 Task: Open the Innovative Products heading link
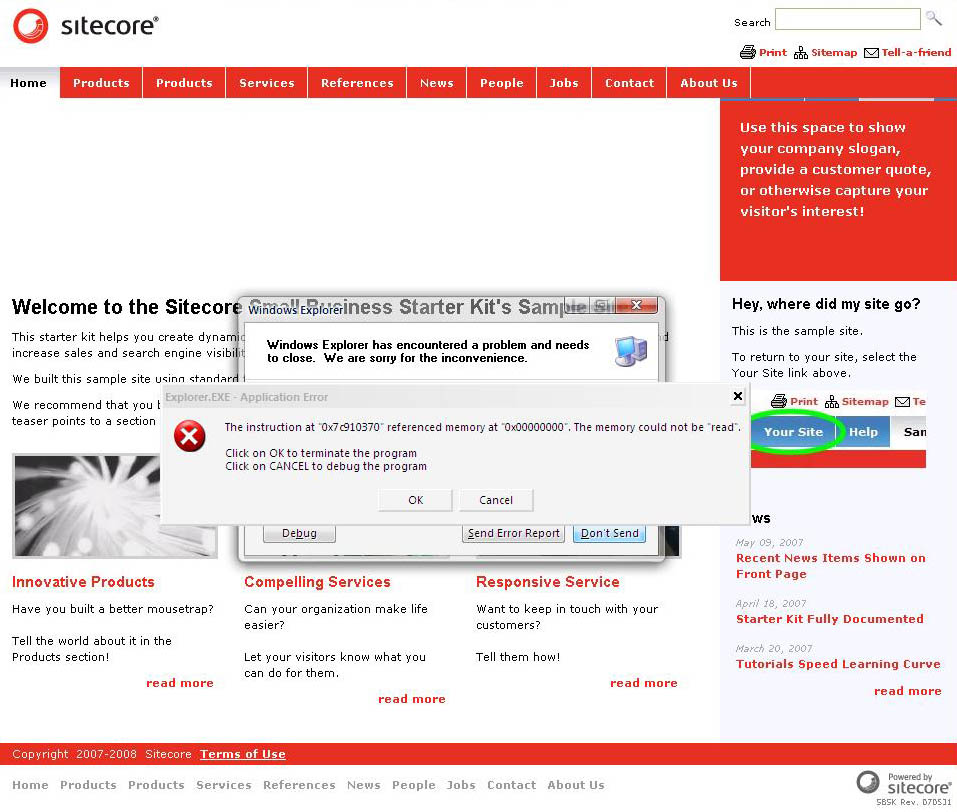83,582
